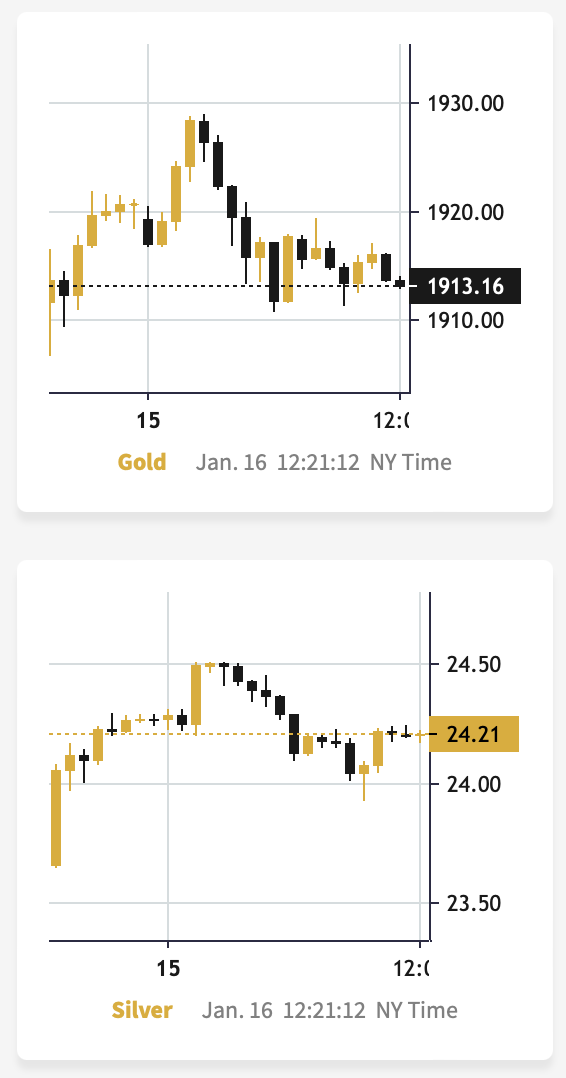Select the 24.21 current silver price tag

click(x=474, y=734)
